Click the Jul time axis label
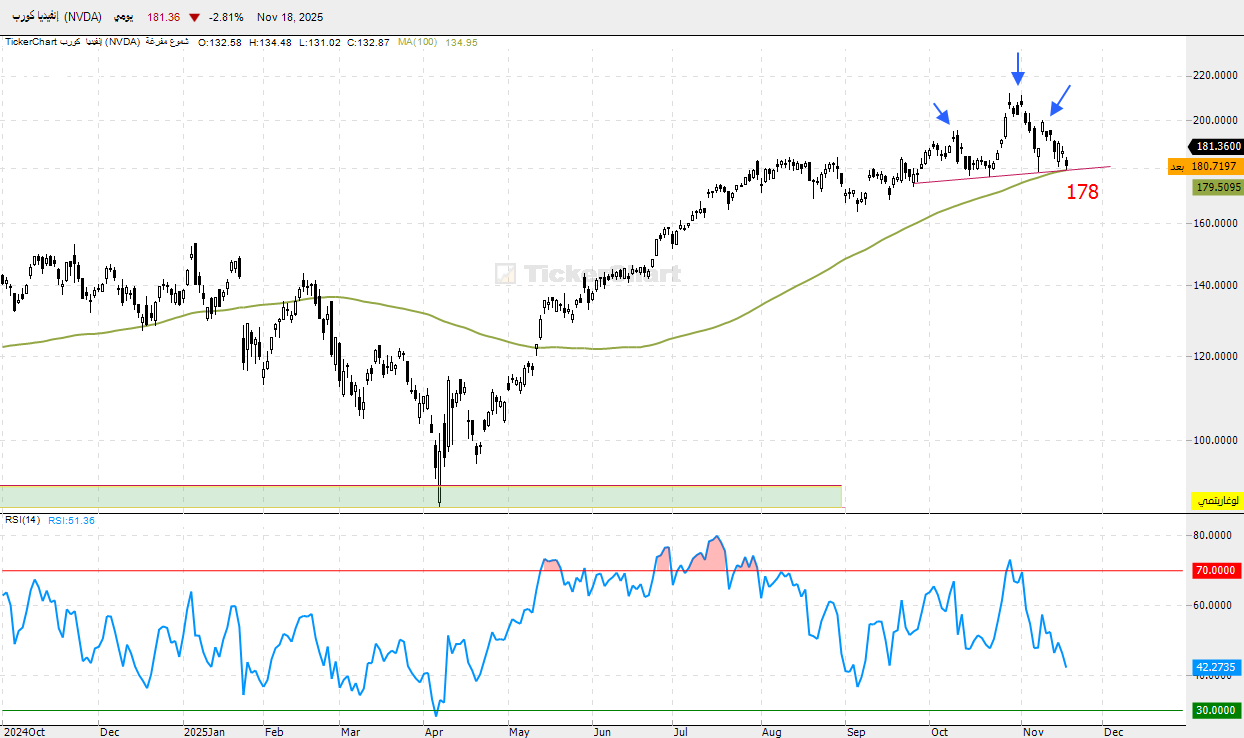The height and width of the screenshot is (738, 1244). pyautogui.click(x=683, y=731)
